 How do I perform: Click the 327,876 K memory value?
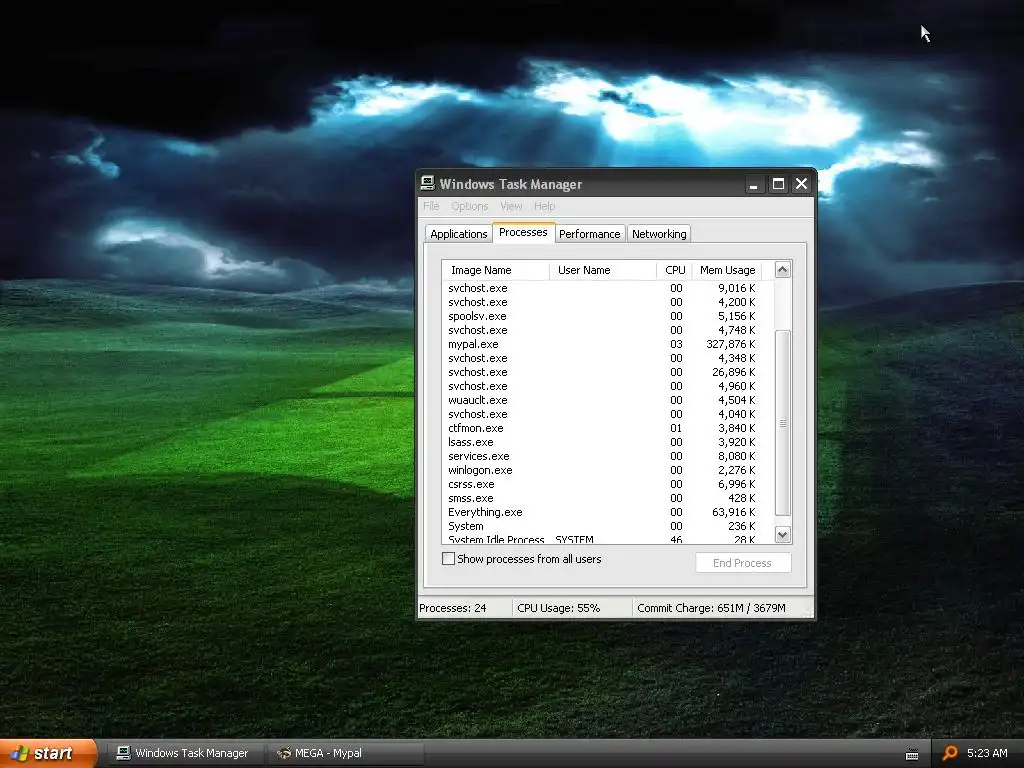click(x=730, y=344)
